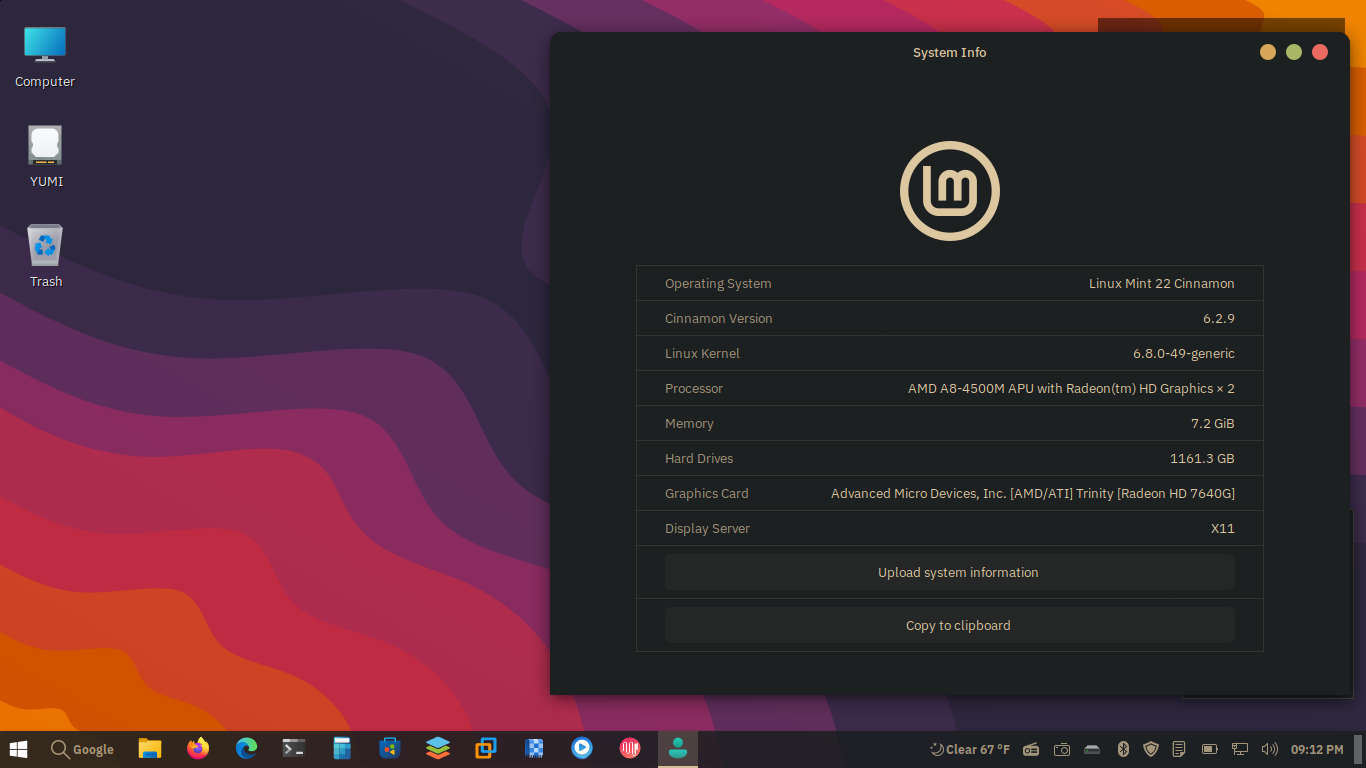Open the Windows-style start menu
The image size is (1366, 768).
(18, 749)
